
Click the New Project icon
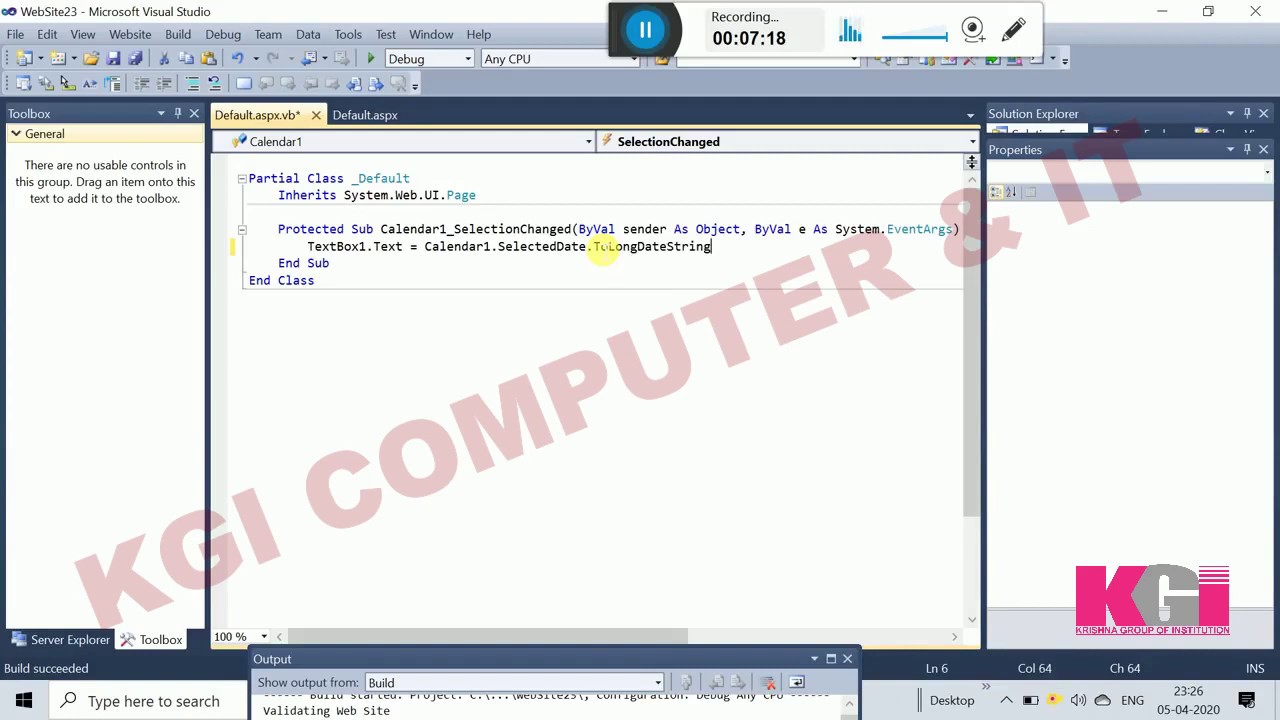pos(24,59)
